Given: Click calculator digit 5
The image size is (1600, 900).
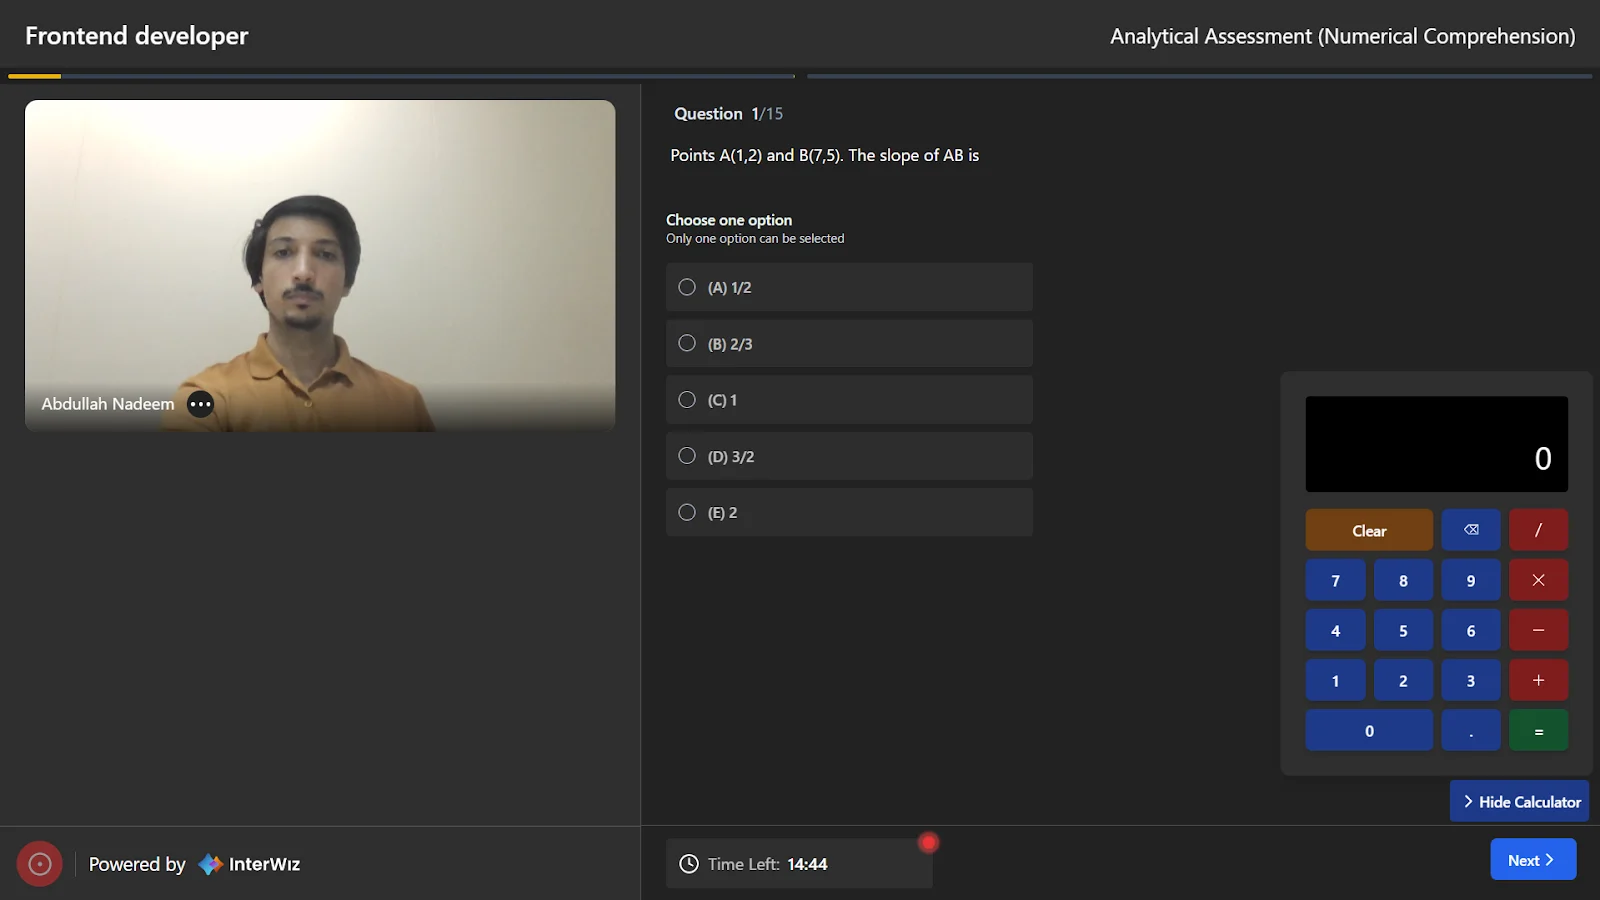Looking at the screenshot, I should coord(1403,630).
